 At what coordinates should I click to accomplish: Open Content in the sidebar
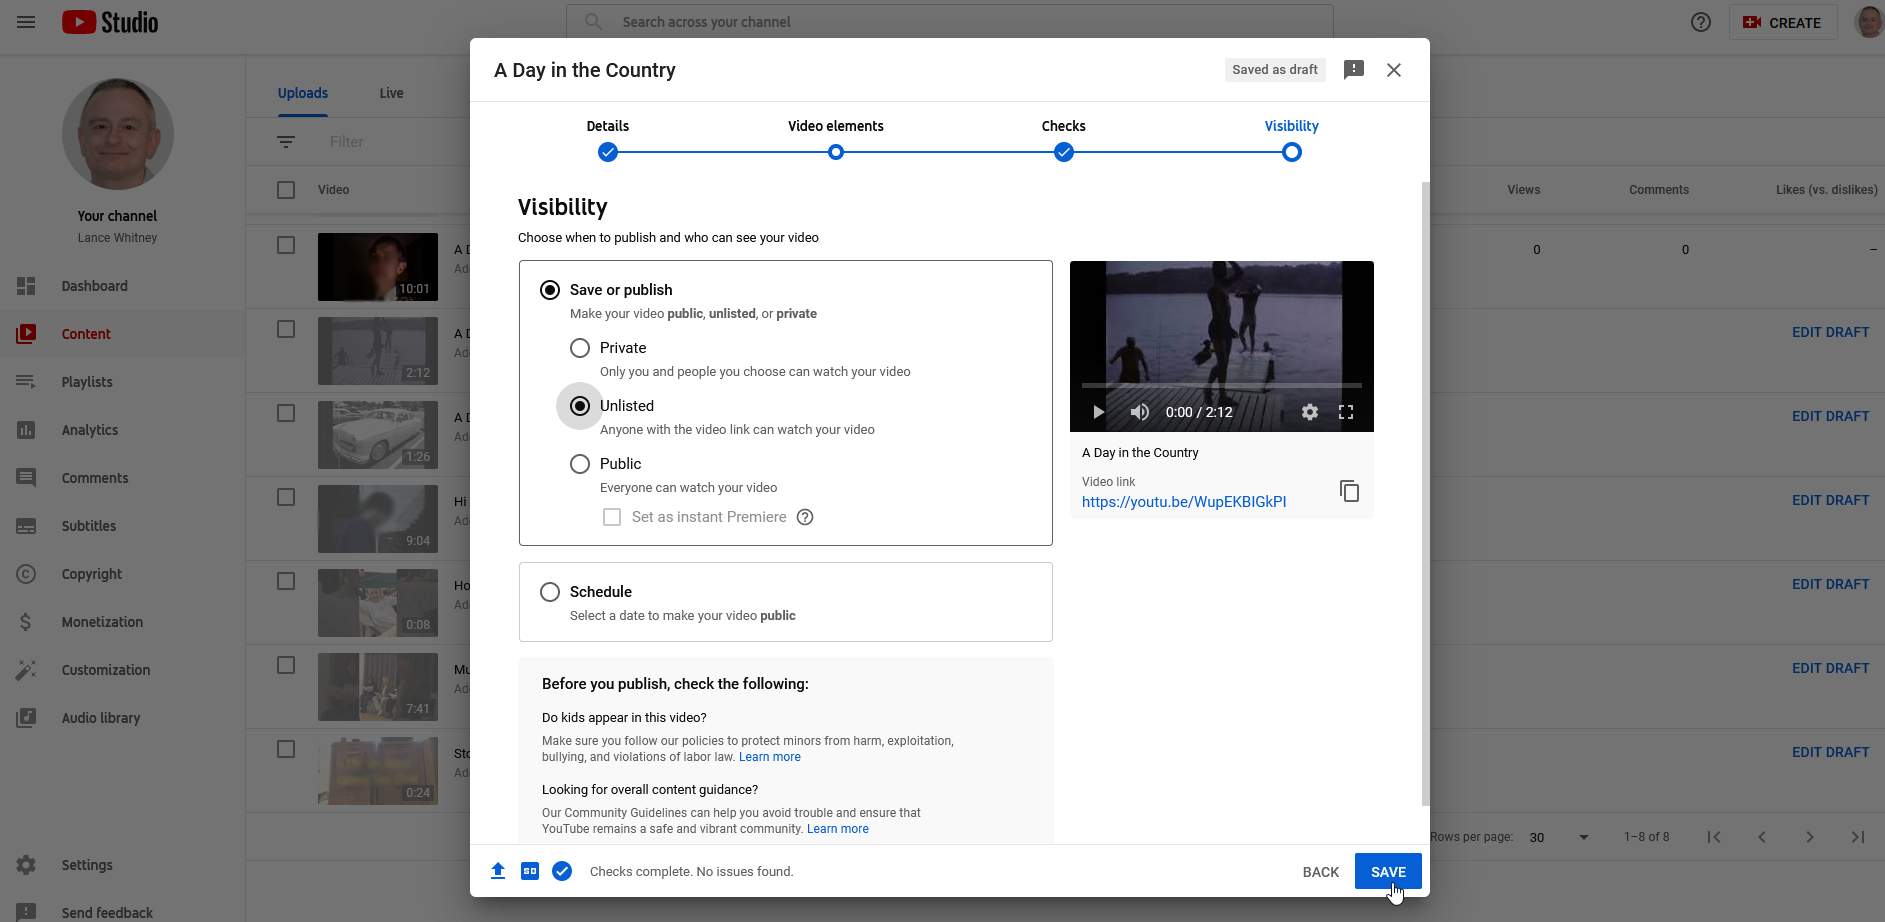pyautogui.click(x=122, y=334)
